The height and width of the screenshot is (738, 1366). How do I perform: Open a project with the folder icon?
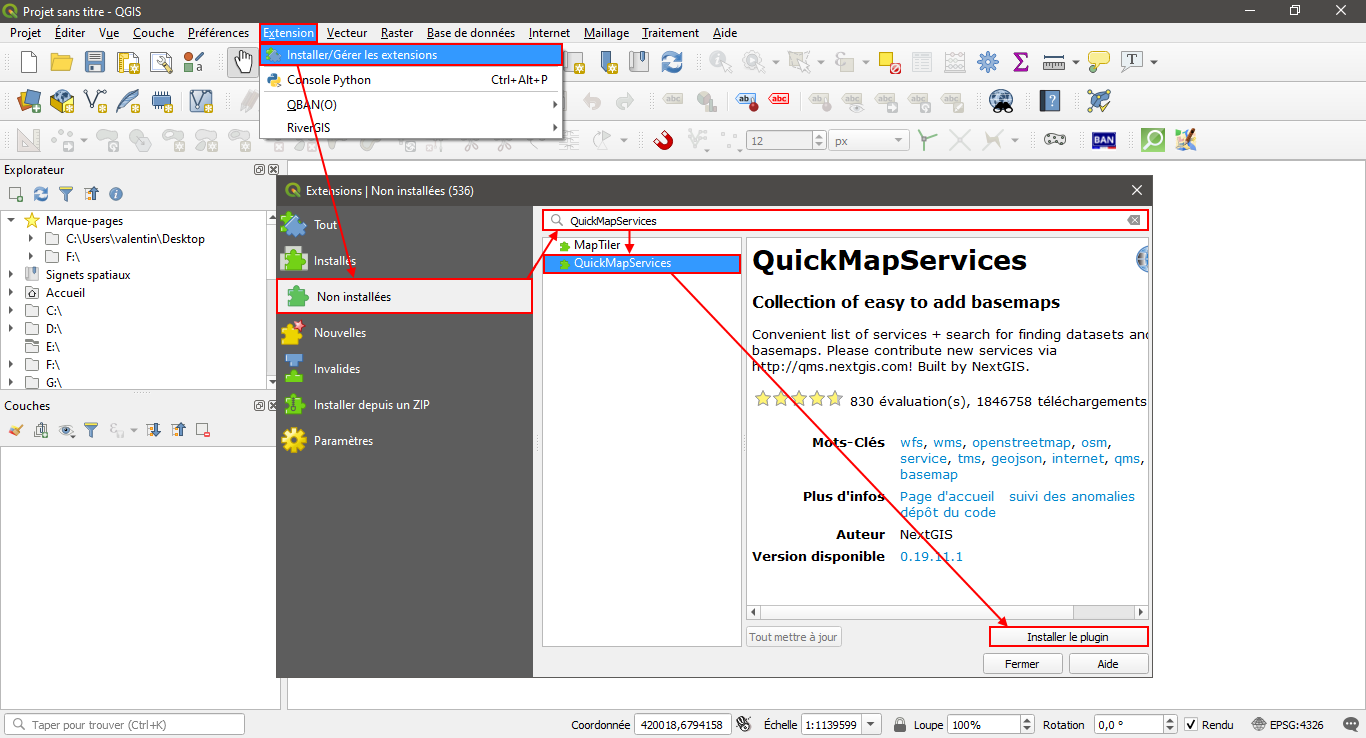click(62, 62)
